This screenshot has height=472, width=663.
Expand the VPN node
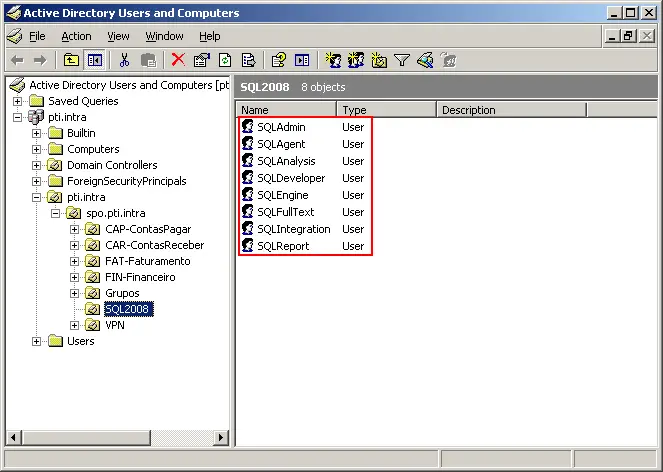pos(74,325)
